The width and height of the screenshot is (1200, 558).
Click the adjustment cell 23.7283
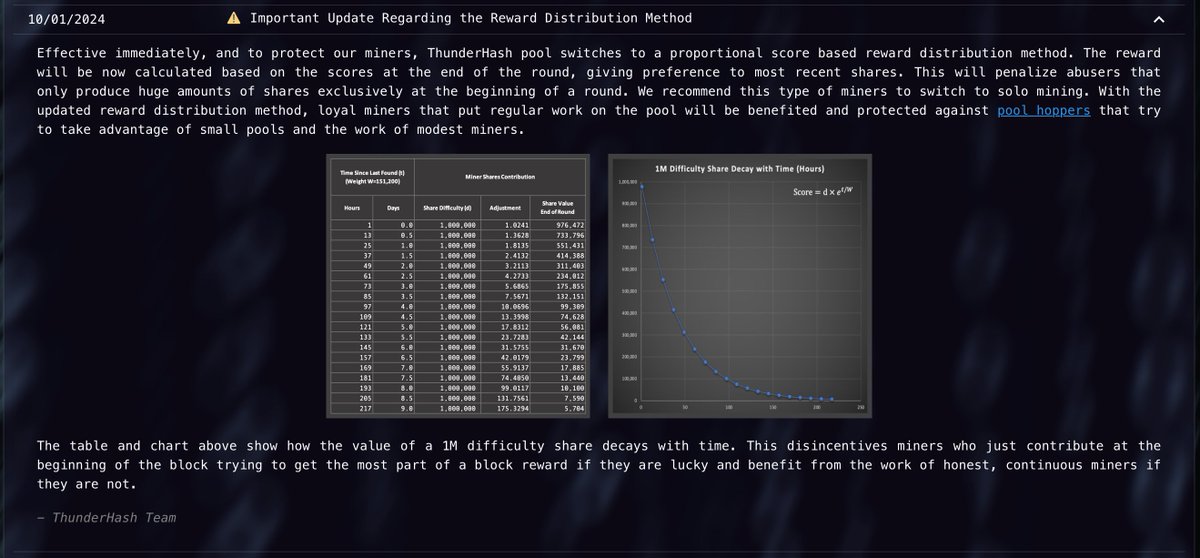click(515, 338)
